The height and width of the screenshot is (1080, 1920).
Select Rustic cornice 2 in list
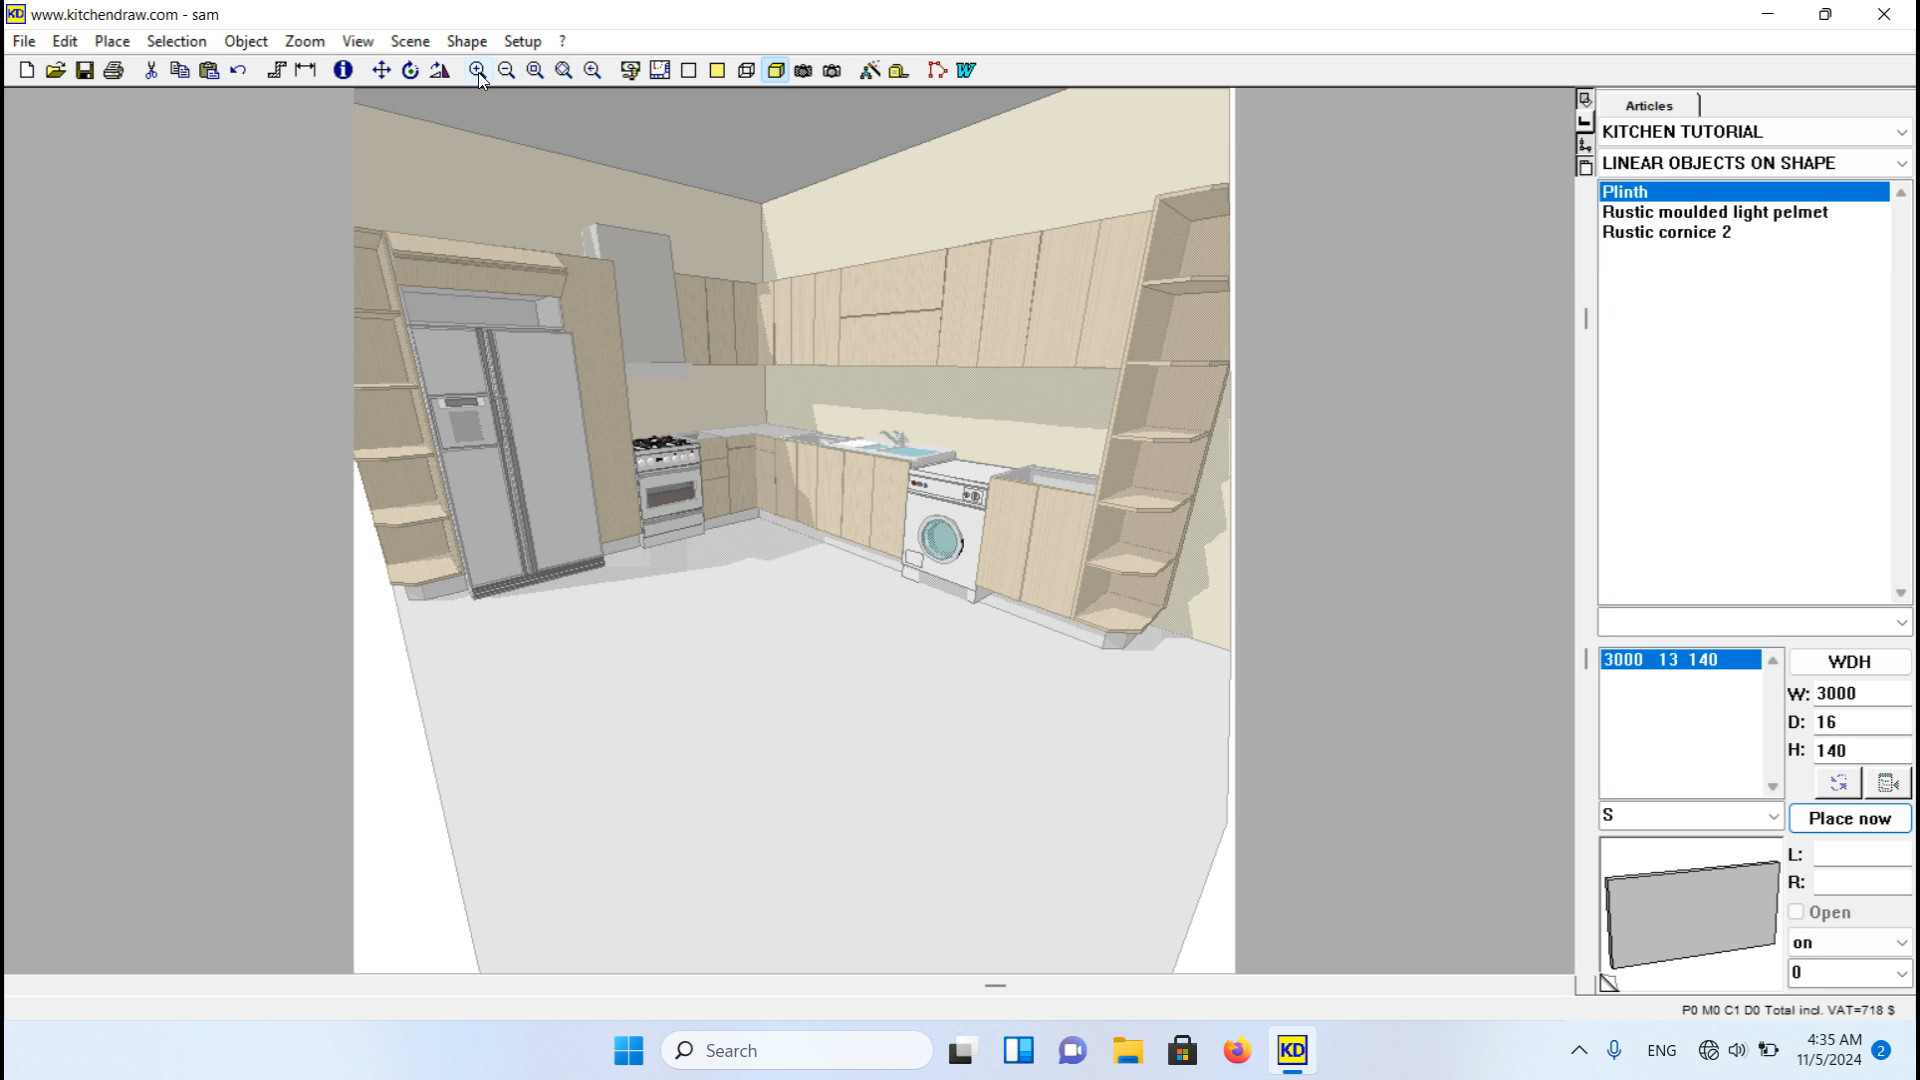tap(1666, 232)
